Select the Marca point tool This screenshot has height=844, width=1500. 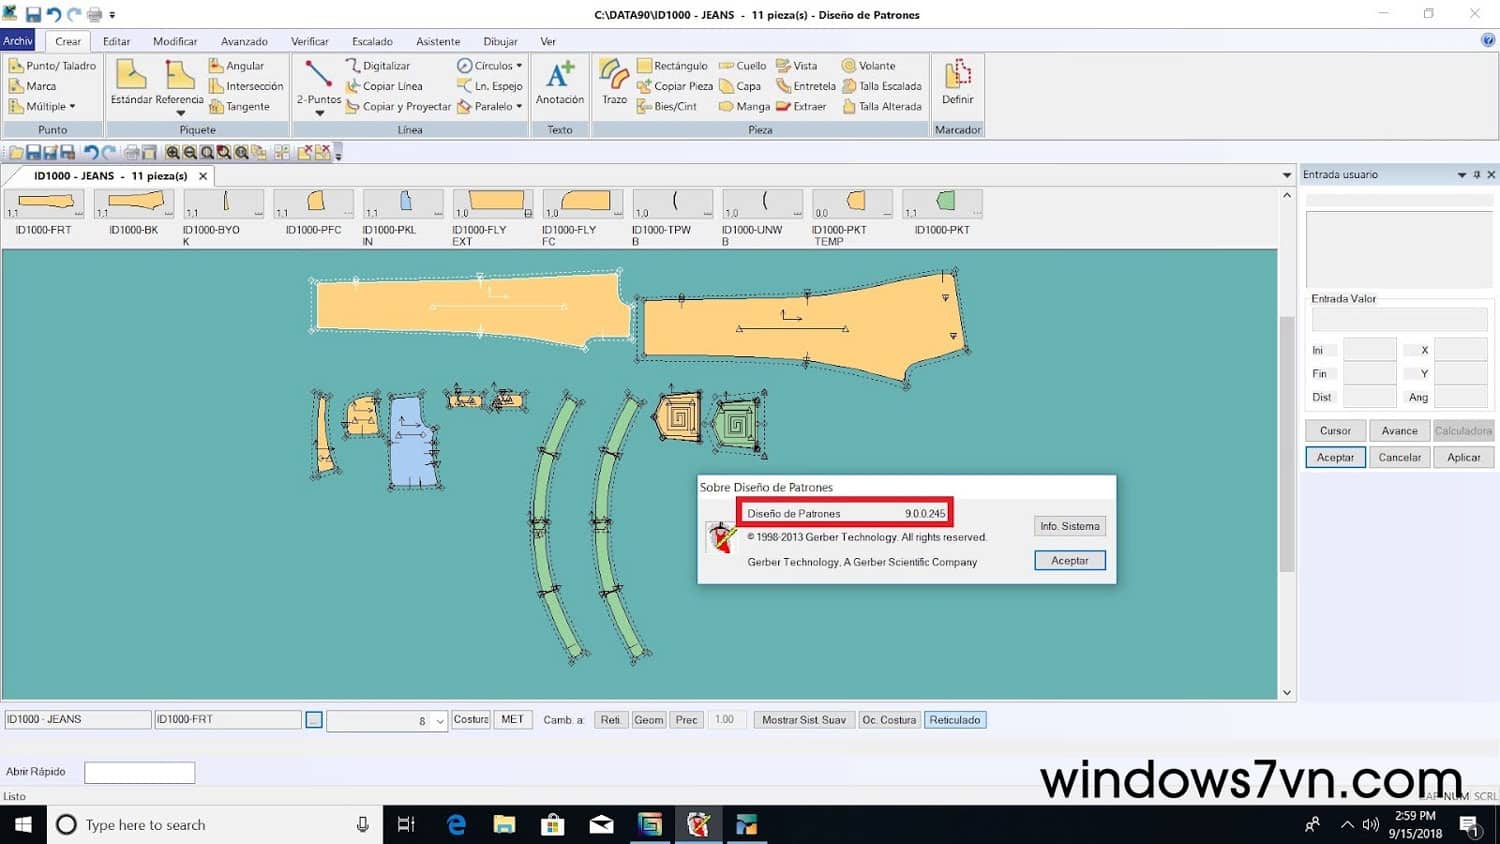point(33,86)
